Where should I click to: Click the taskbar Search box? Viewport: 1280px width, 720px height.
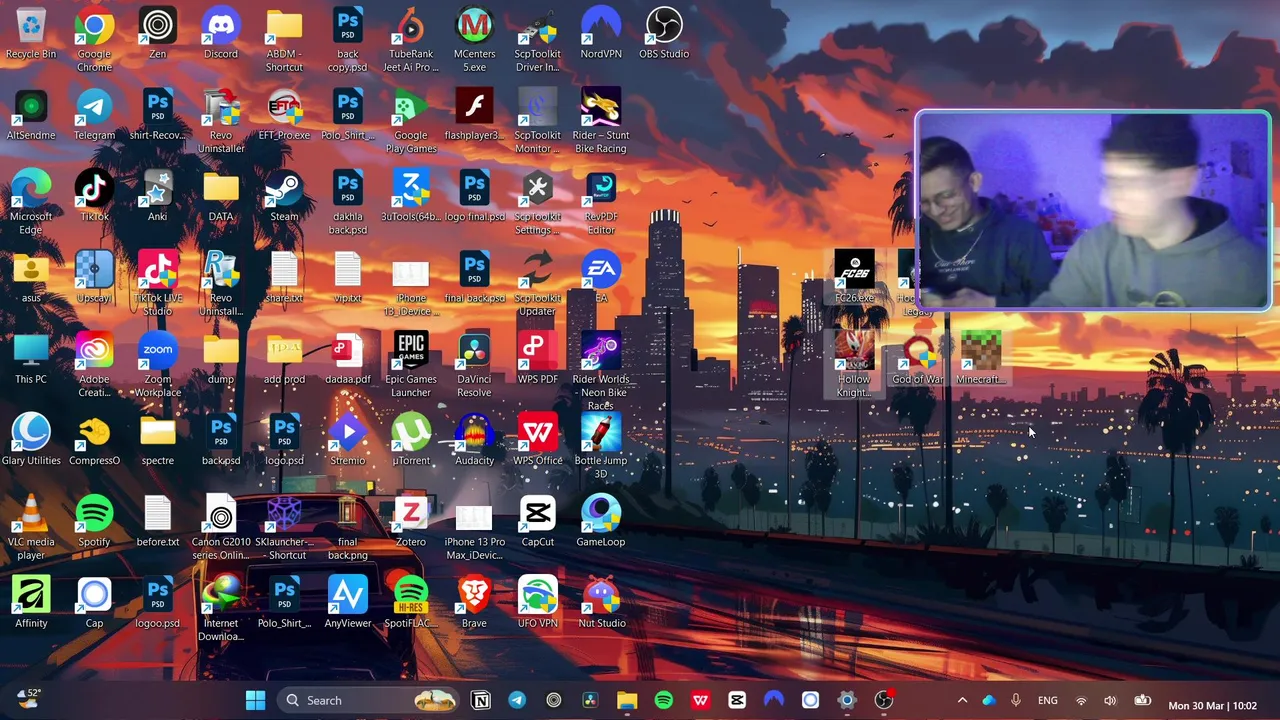[x=366, y=701]
